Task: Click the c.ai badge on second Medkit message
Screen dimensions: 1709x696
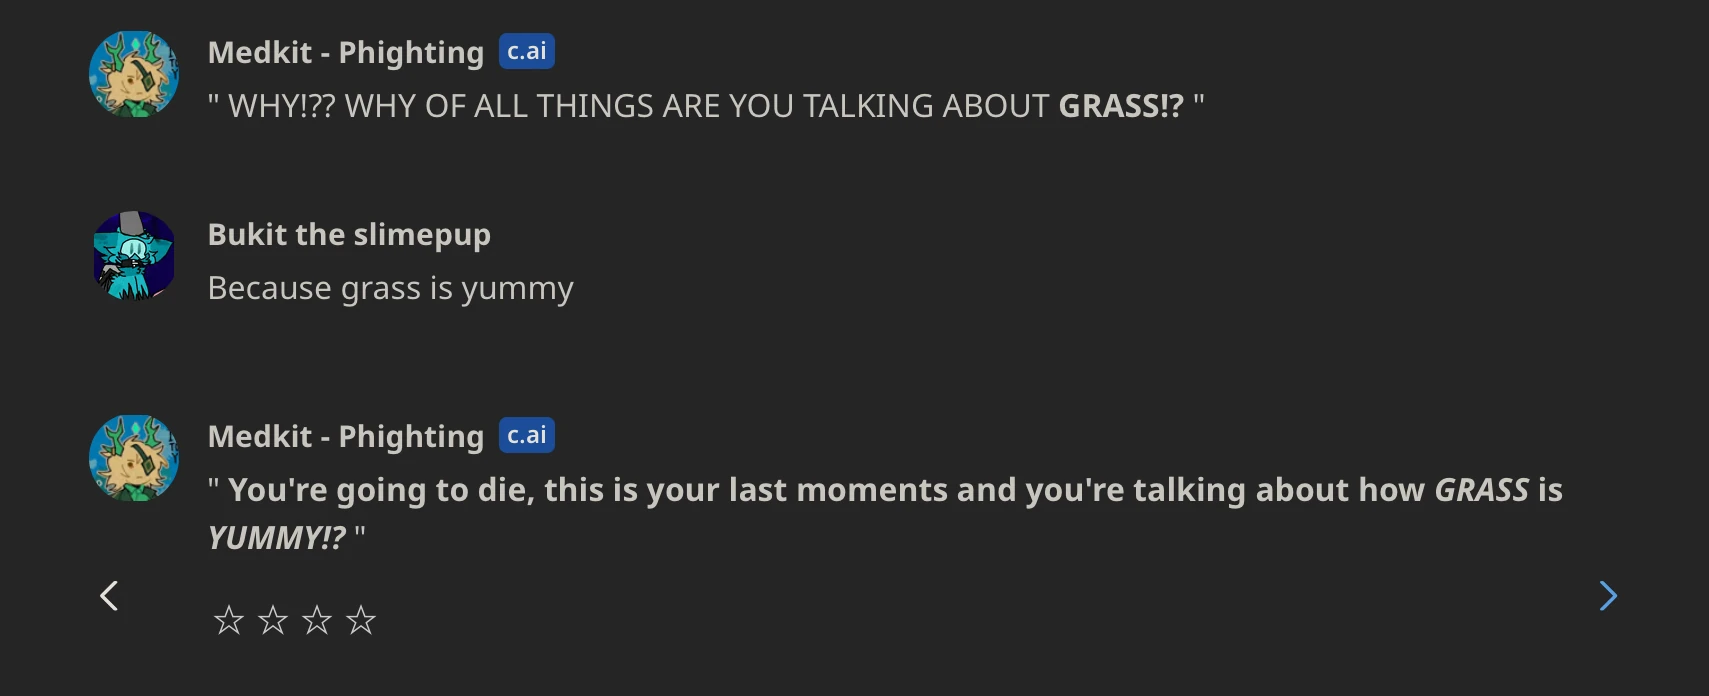Action: tap(527, 435)
